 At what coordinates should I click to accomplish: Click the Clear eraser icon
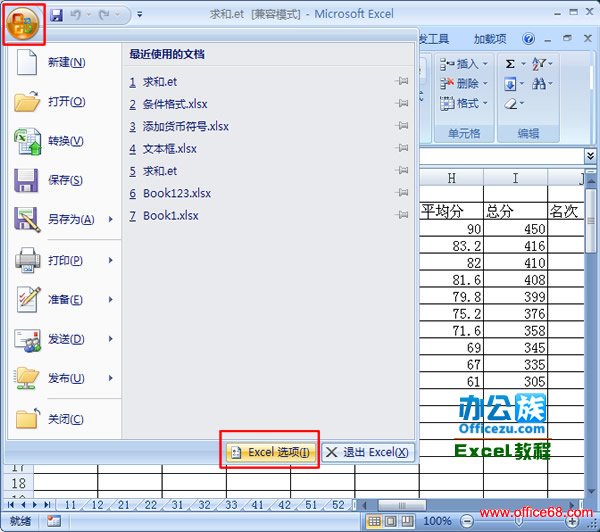[511, 104]
